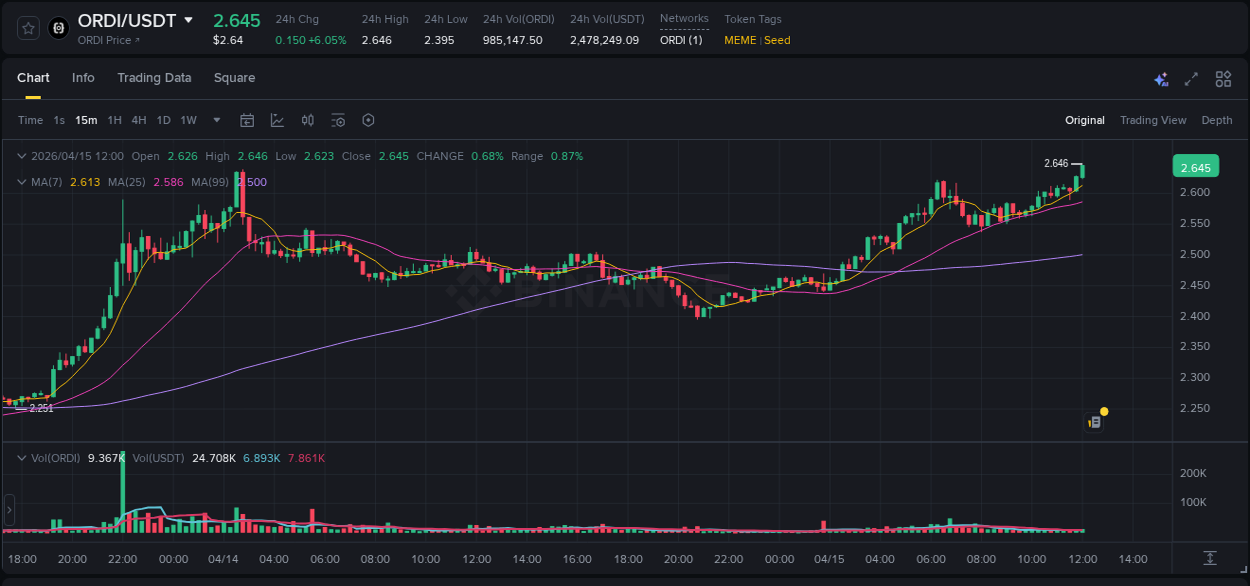Open the chart layout grid options
Viewport: 1250px width, 586px height.
coord(1223,78)
